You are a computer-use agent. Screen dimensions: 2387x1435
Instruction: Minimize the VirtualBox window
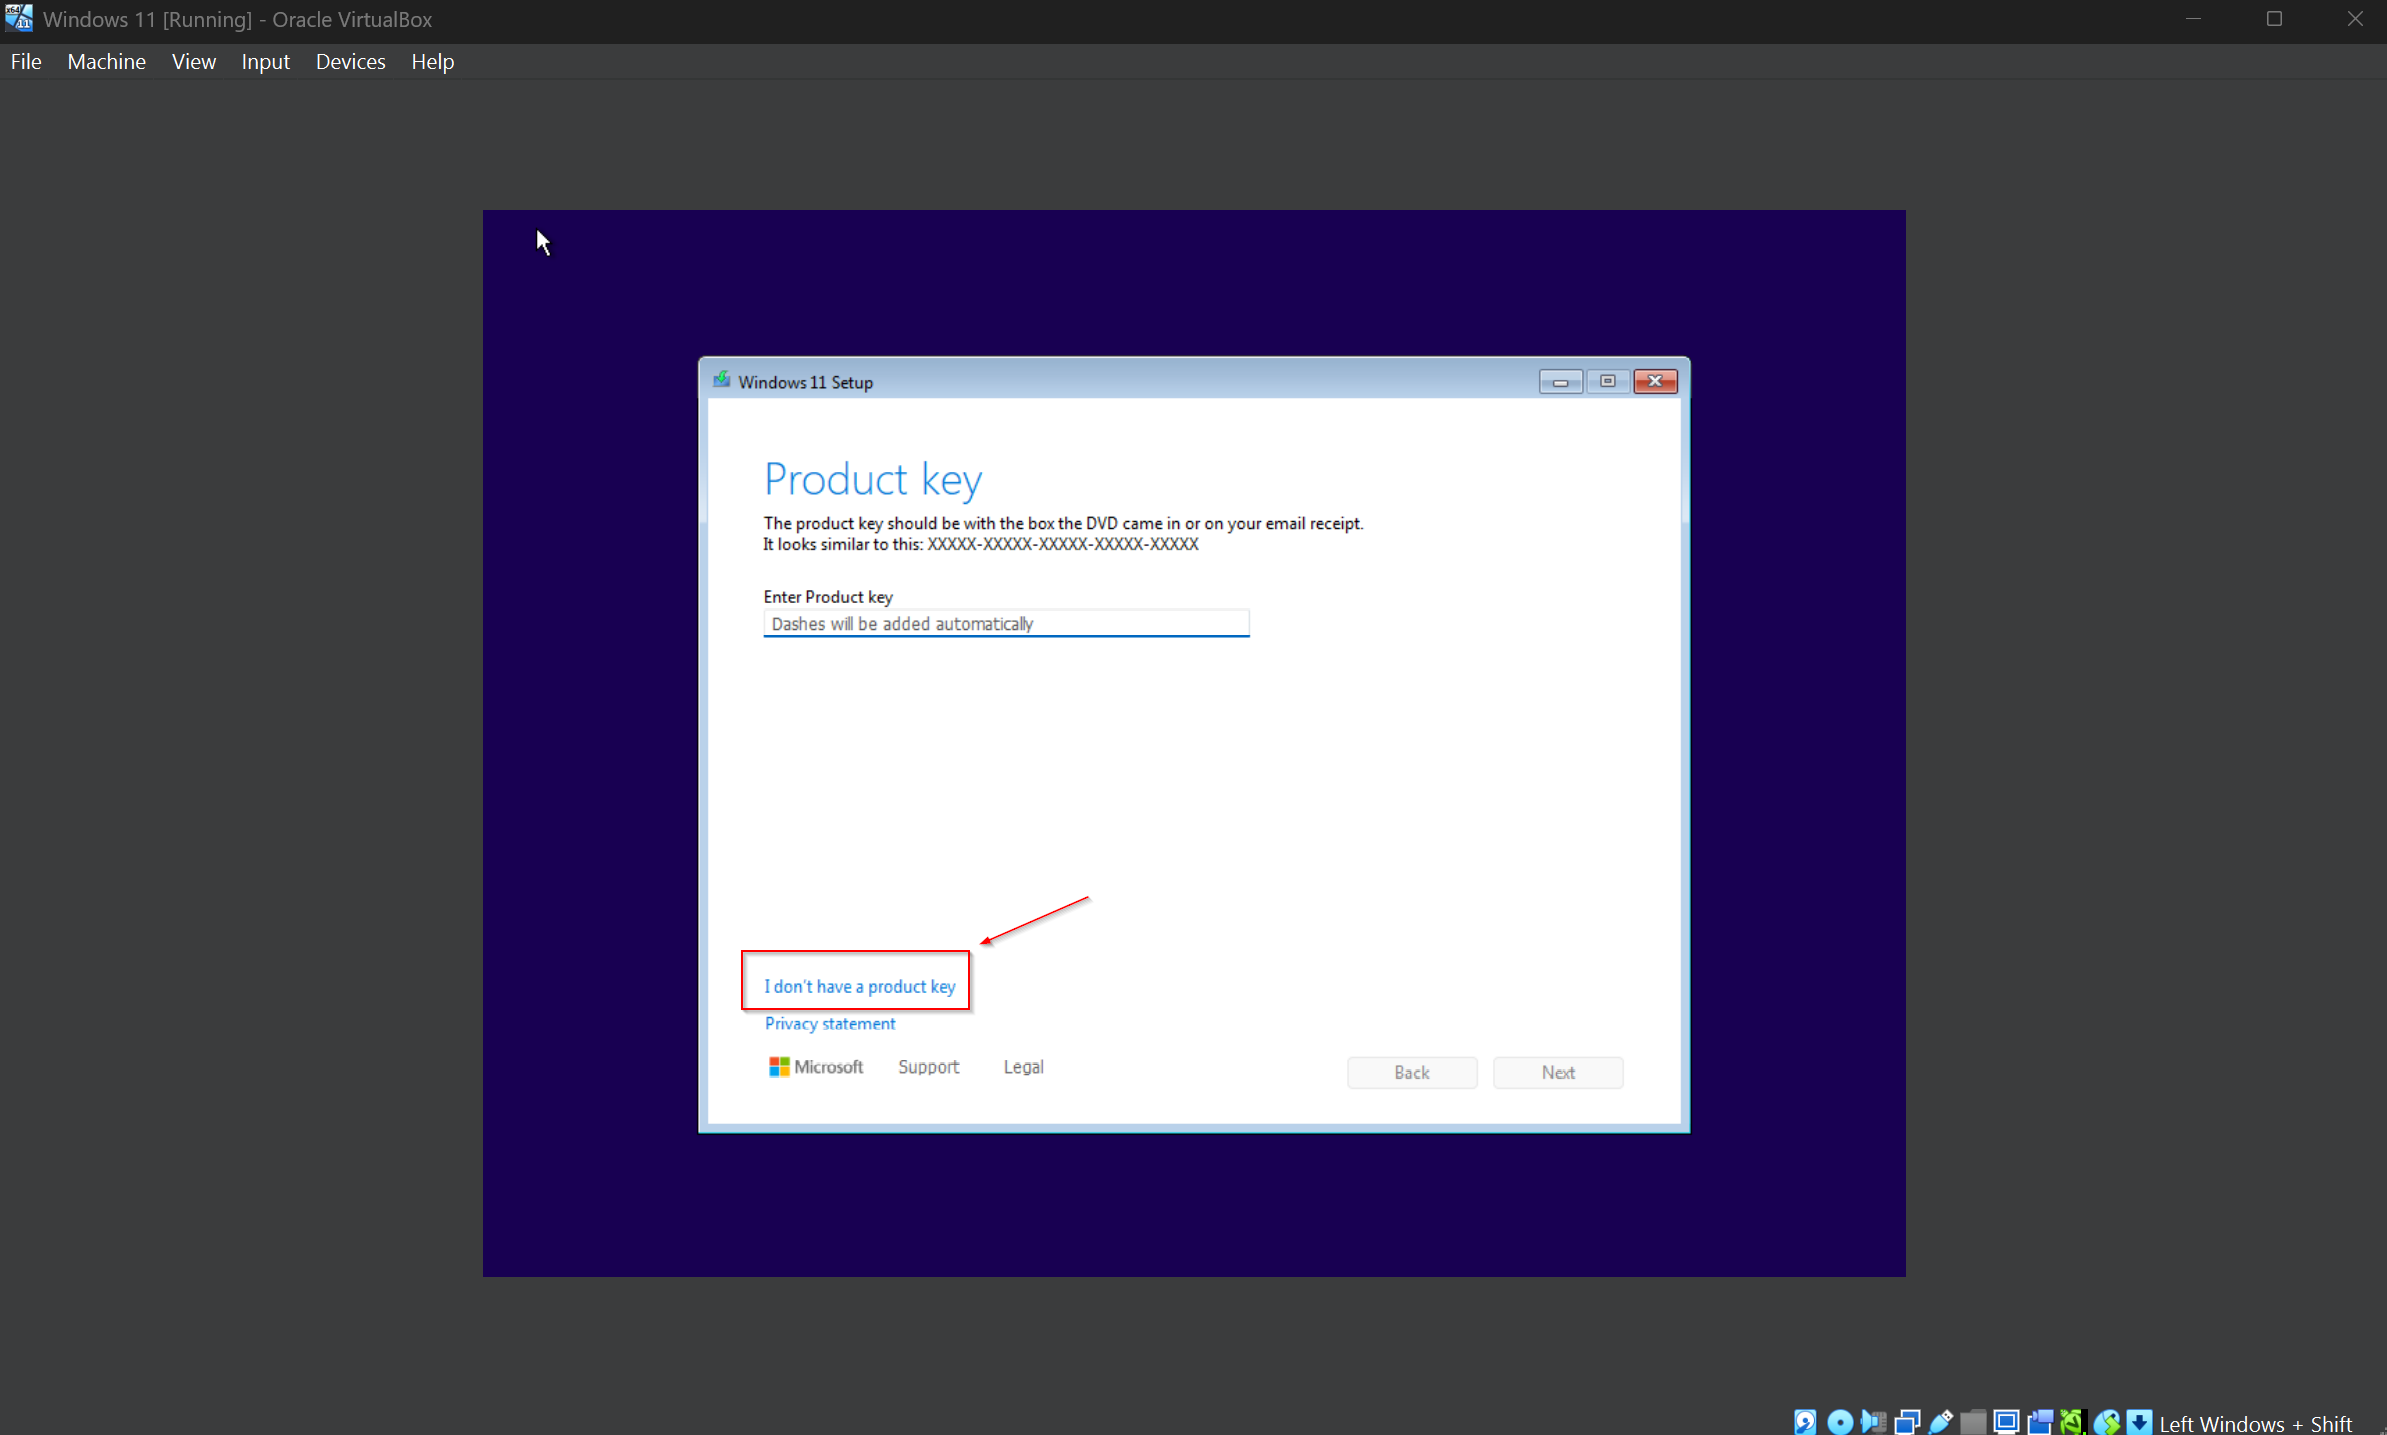2193,19
